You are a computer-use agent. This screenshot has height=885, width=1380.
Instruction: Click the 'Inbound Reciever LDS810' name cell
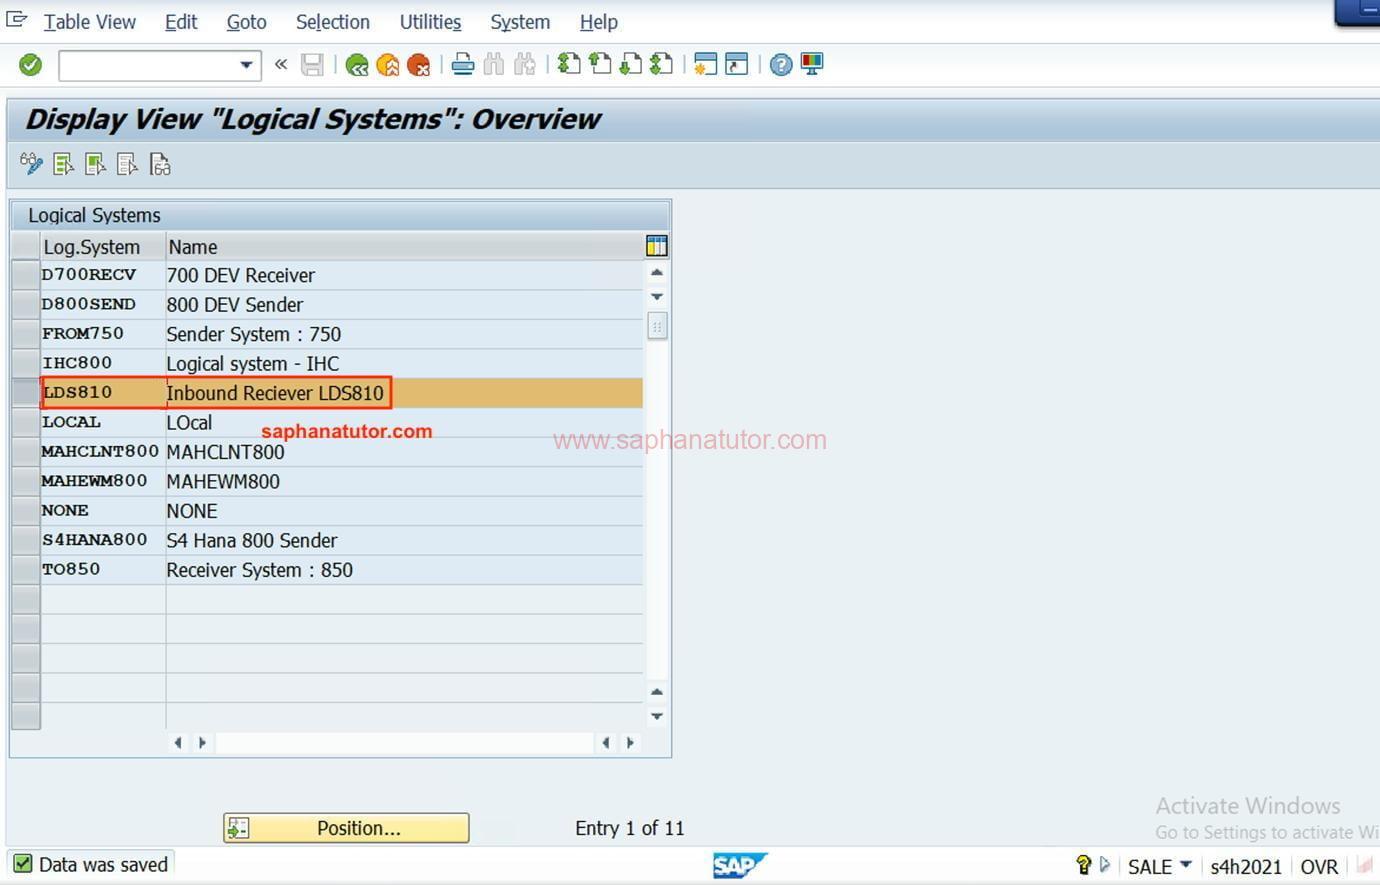pos(404,393)
